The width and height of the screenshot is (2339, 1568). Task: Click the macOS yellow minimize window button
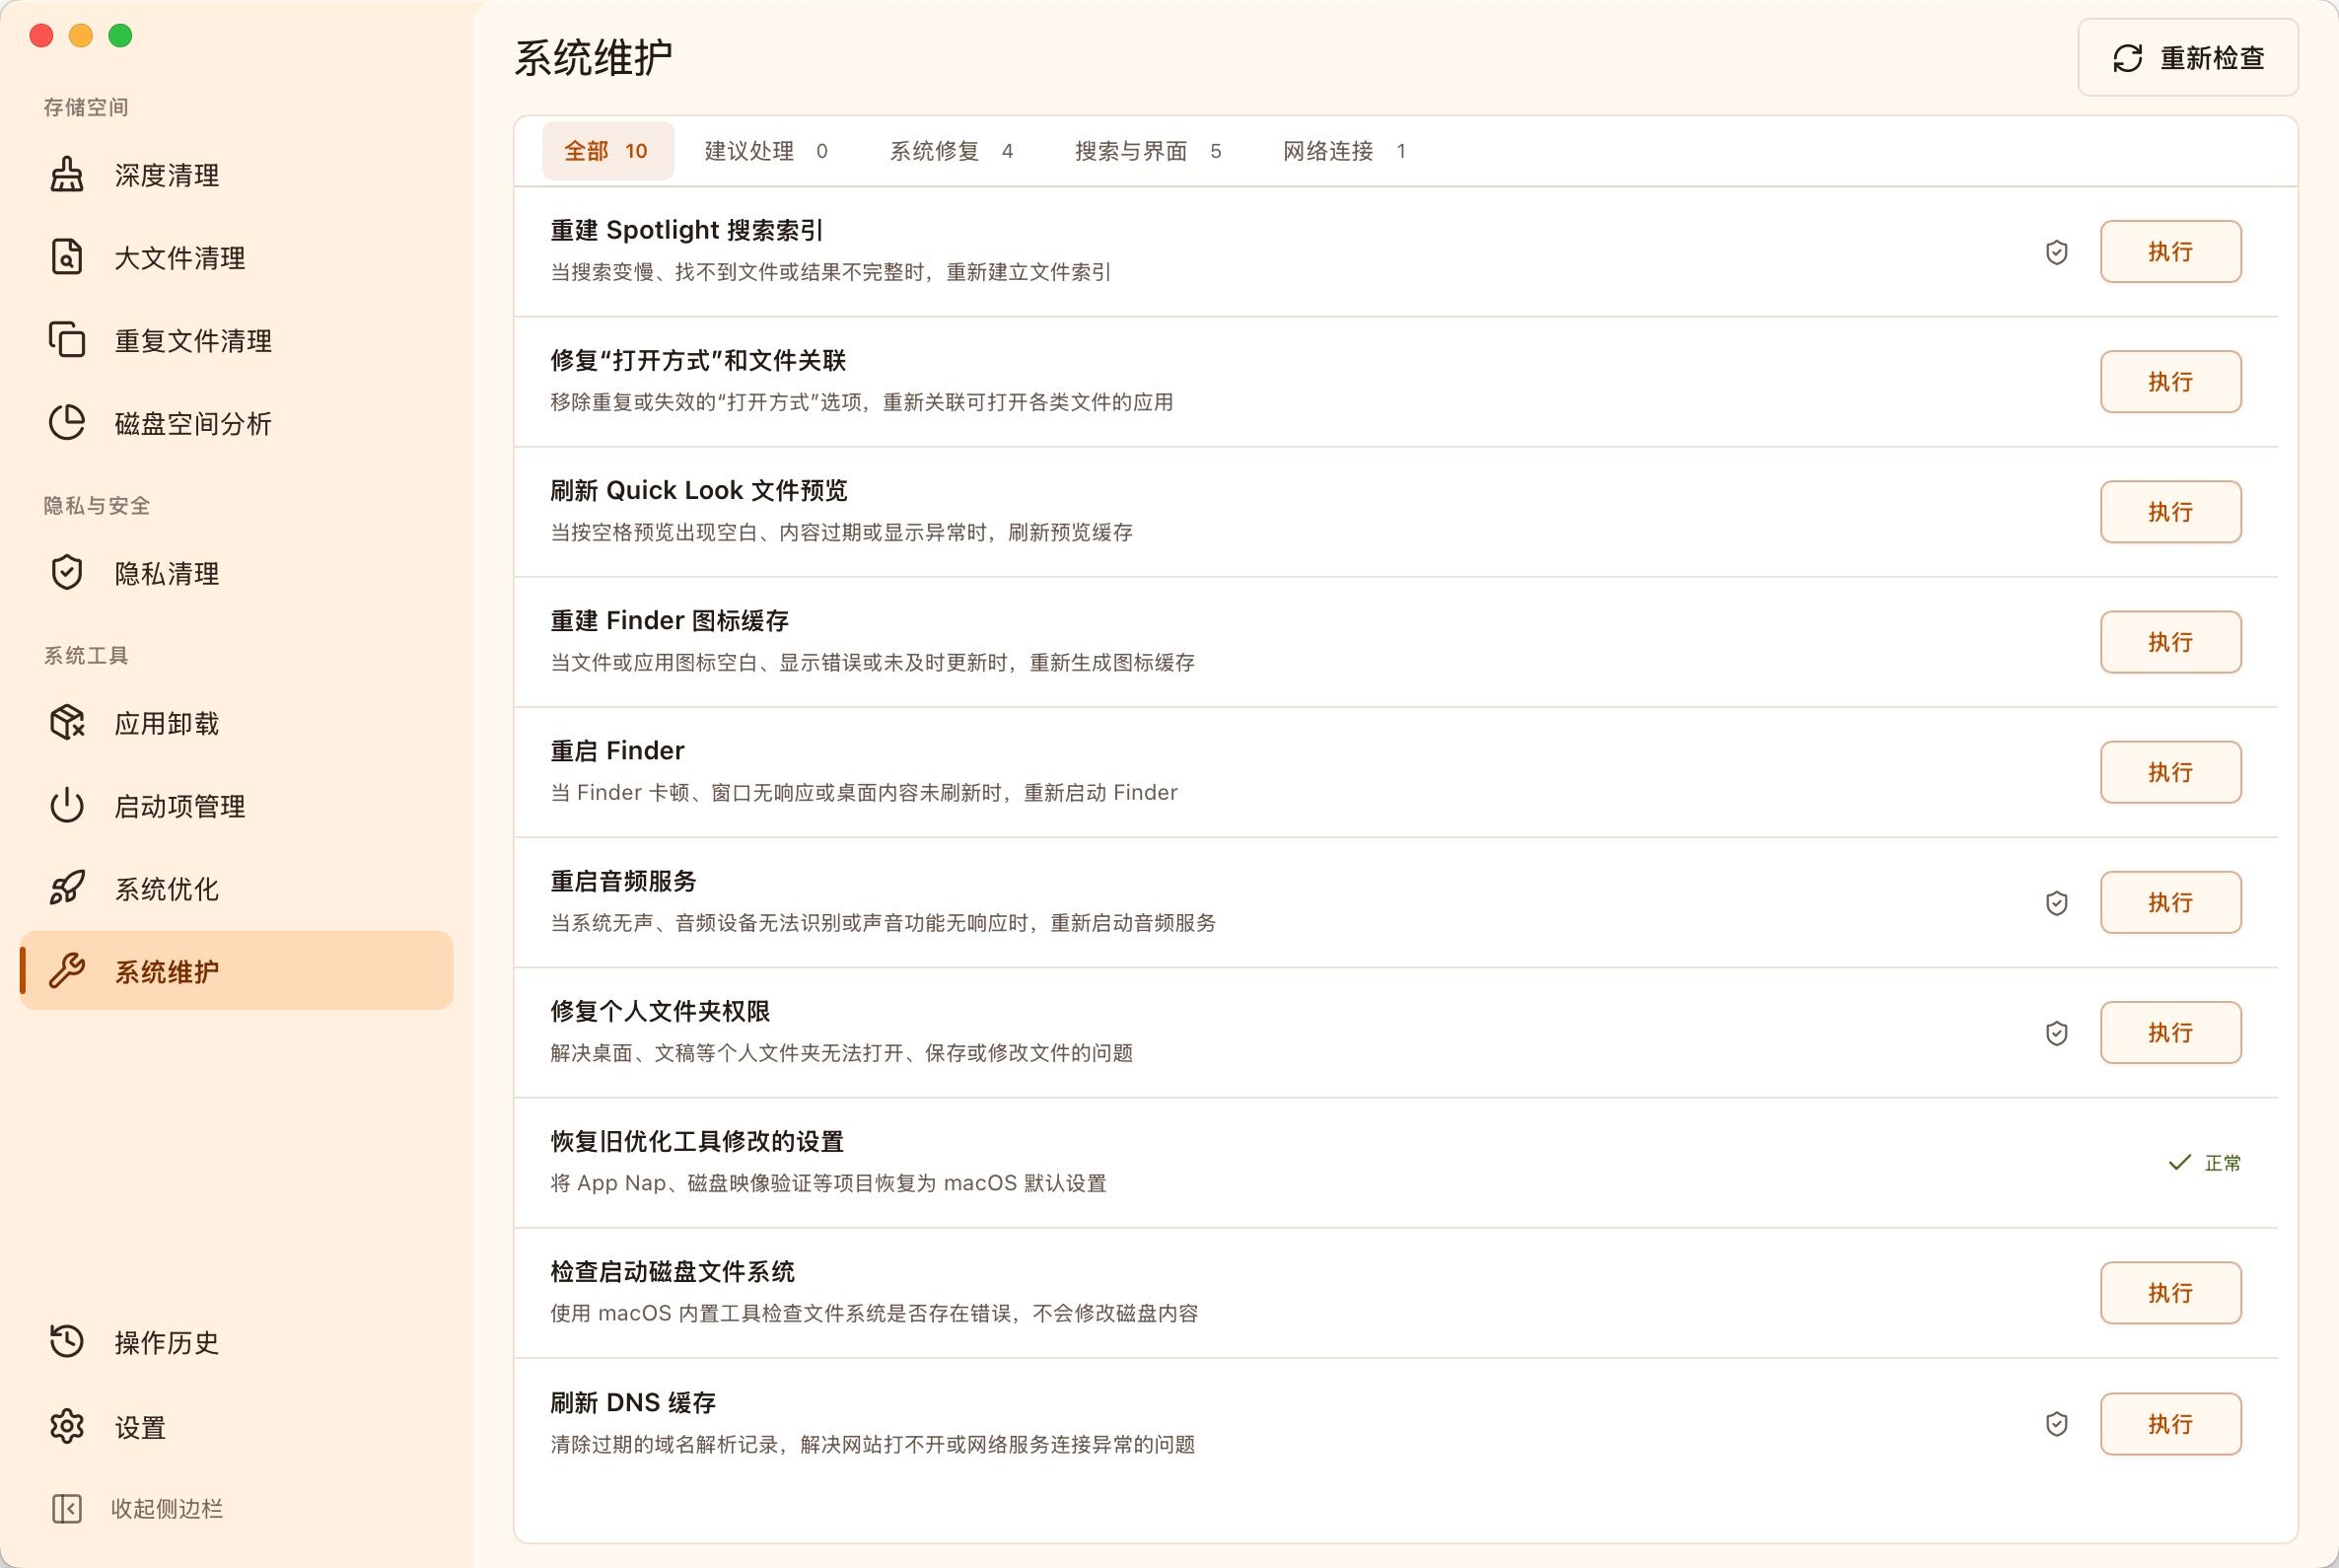coord(81,36)
